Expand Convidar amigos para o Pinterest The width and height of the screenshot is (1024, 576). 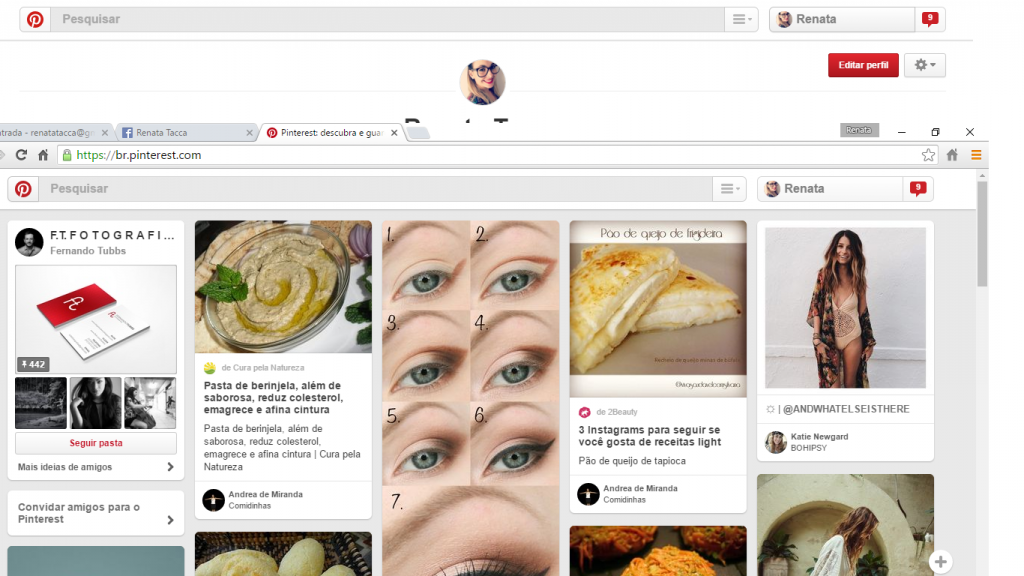coord(96,513)
